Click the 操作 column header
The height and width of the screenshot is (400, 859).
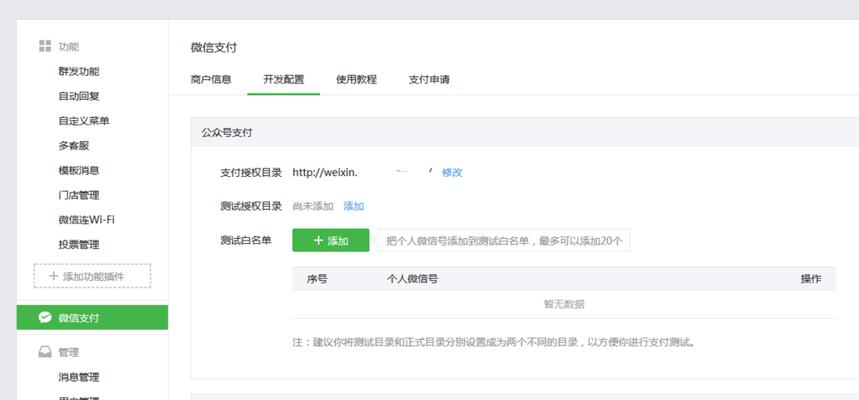coord(811,279)
